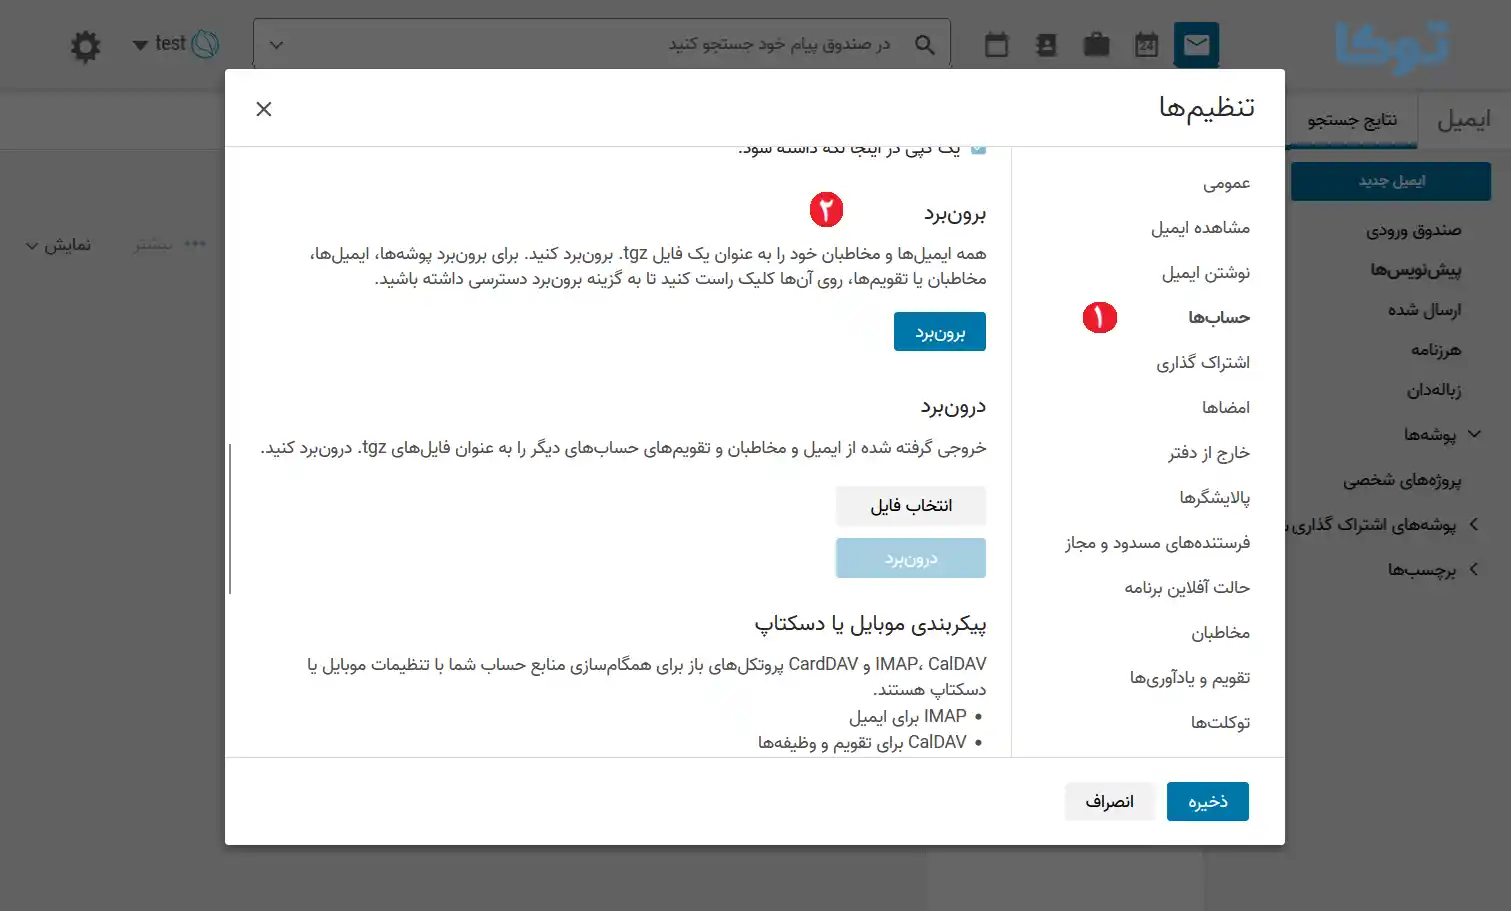The height and width of the screenshot is (911, 1511).
Task: Click the mailbox search input field
Action: (x=600, y=45)
